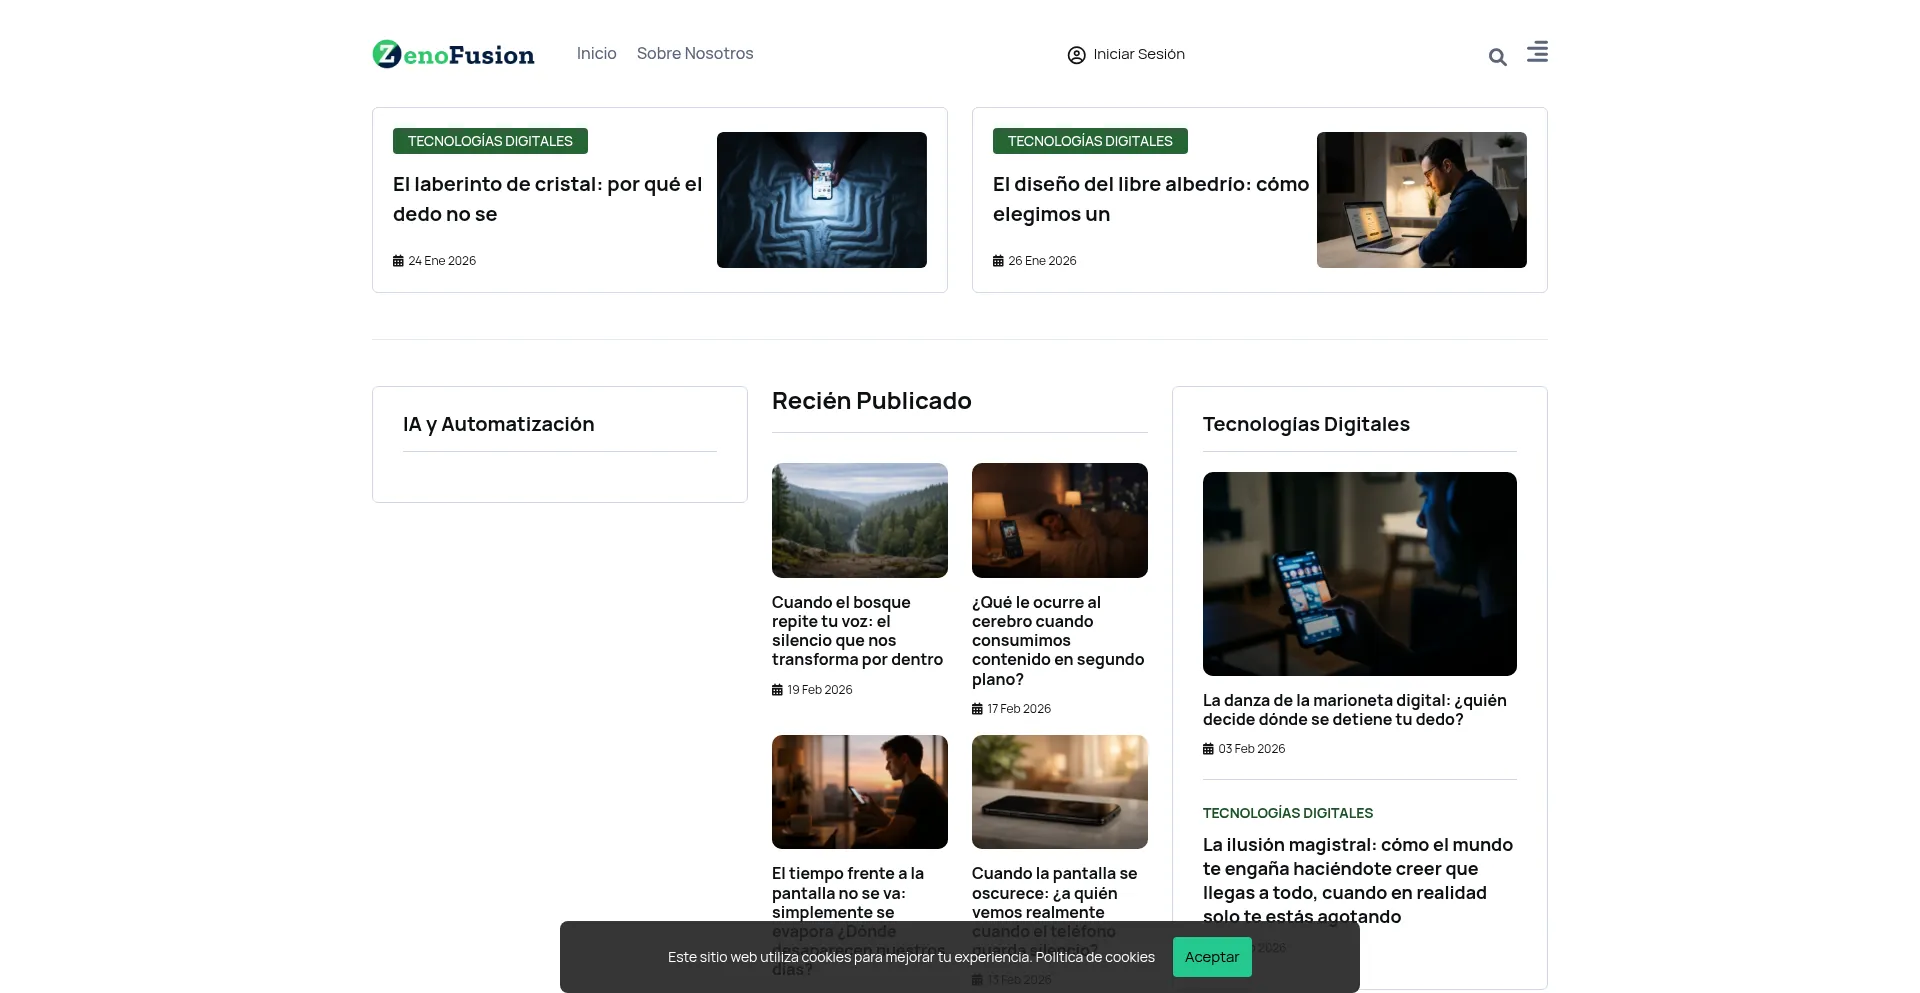Click the date 17 Feb 2026
Viewport: 1920px width, 993px height.
click(1019, 709)
